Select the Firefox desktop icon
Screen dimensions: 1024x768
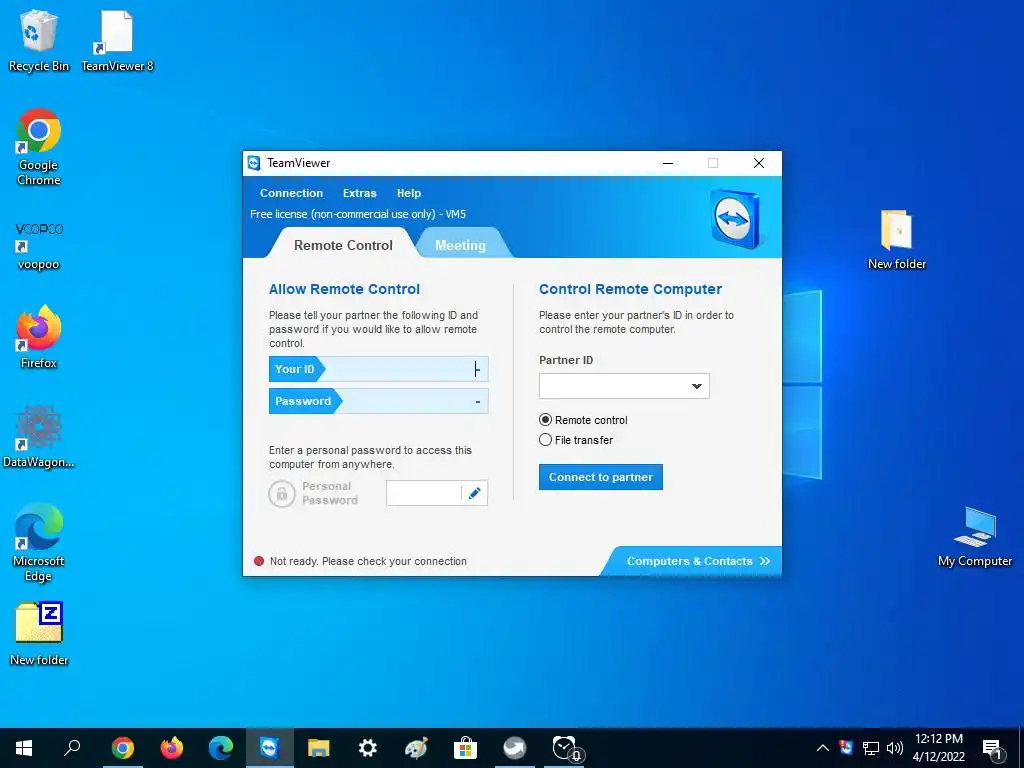39,338
